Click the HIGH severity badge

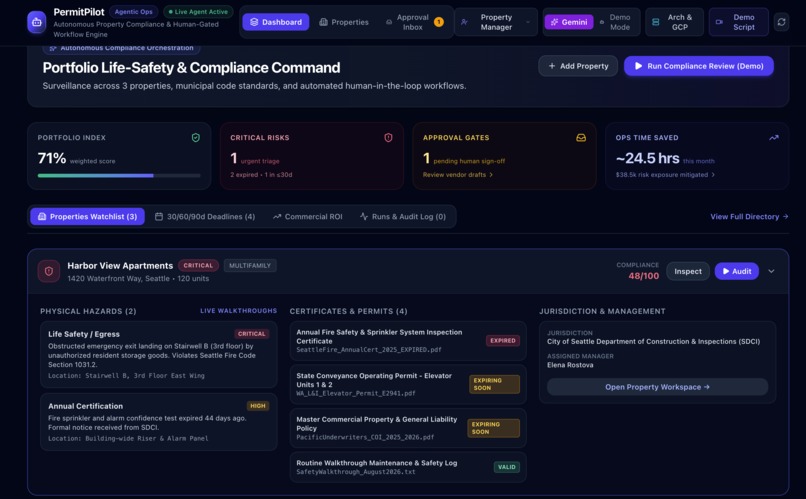coord(258,406)
